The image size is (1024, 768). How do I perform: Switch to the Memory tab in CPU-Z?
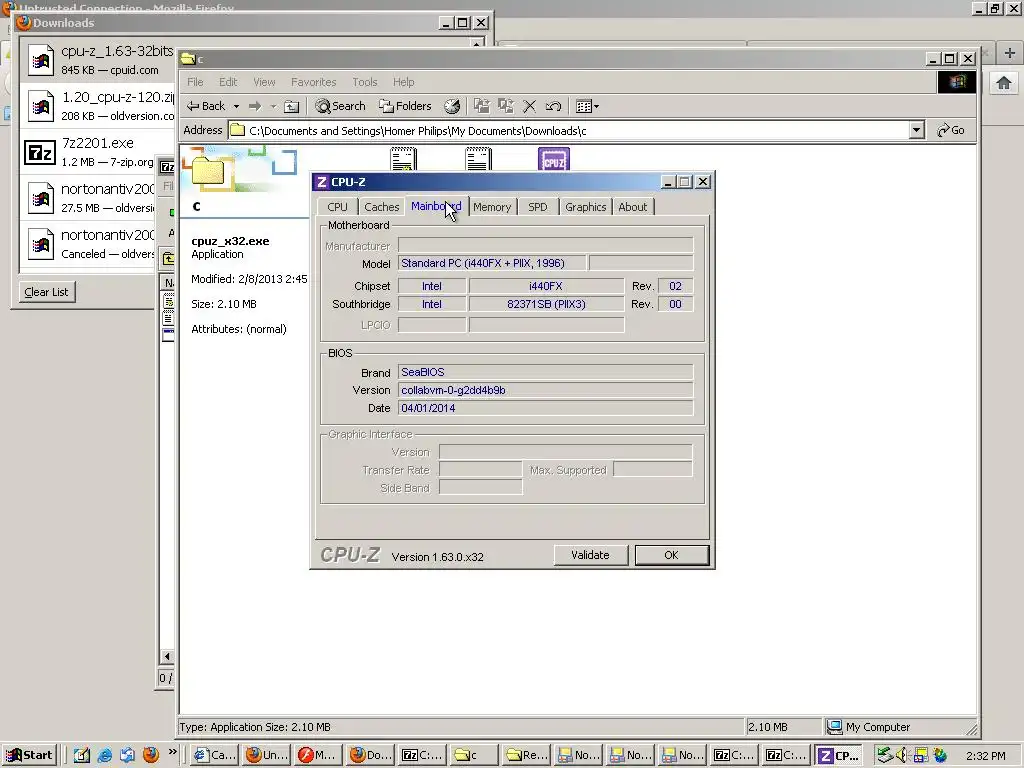point(492,207)
